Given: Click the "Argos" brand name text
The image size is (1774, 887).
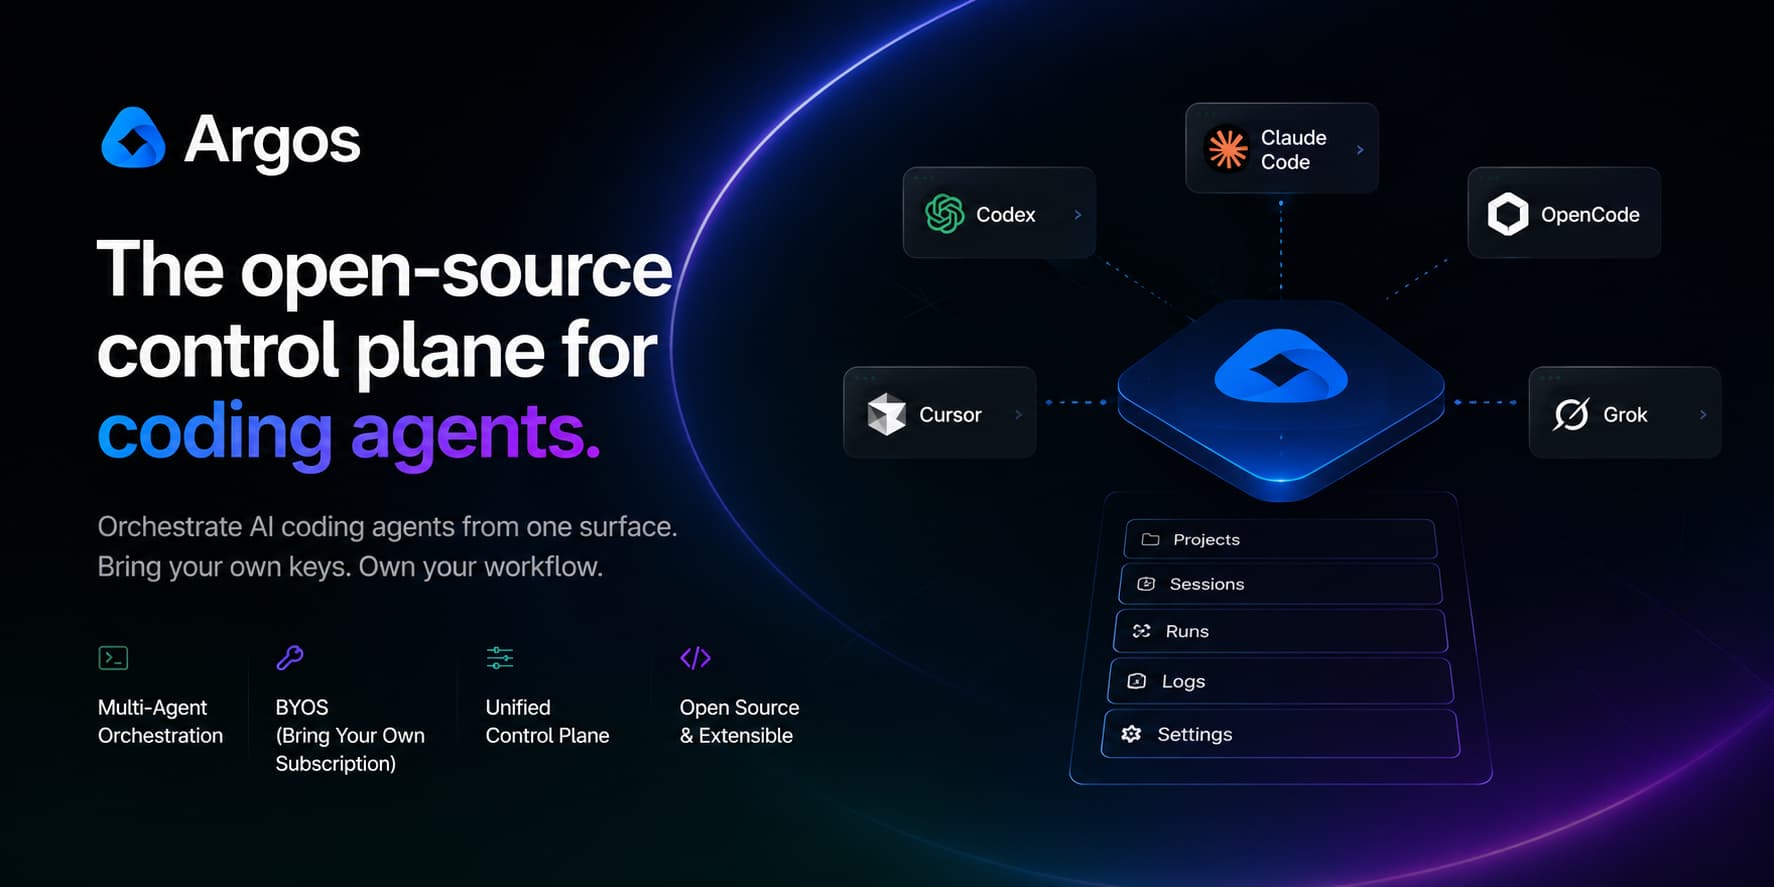Looking at the screenshot, I should (272, 141).
